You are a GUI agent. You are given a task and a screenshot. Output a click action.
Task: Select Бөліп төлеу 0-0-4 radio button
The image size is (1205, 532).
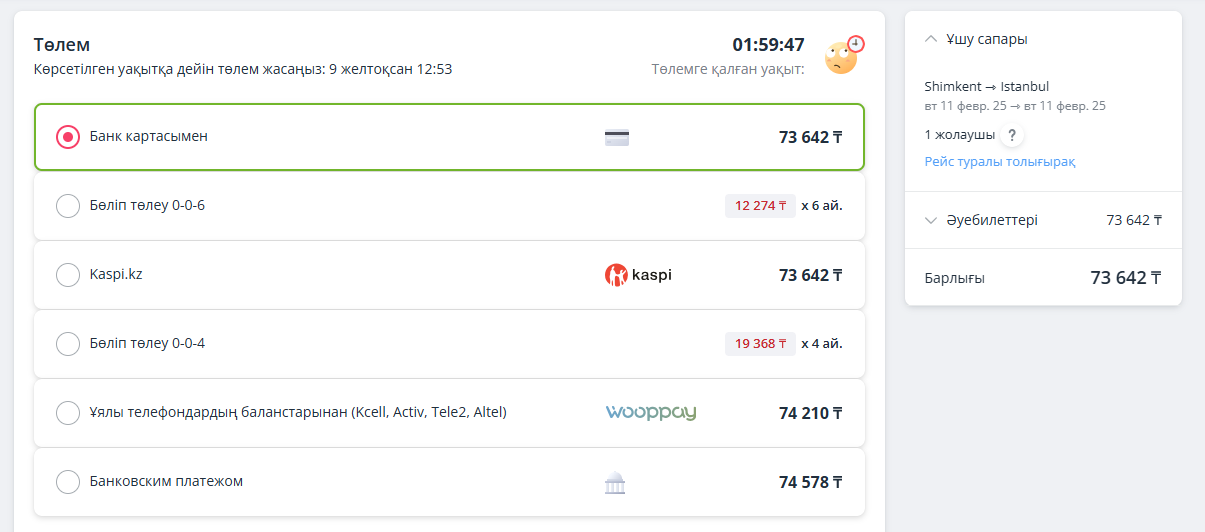(68, 344)
